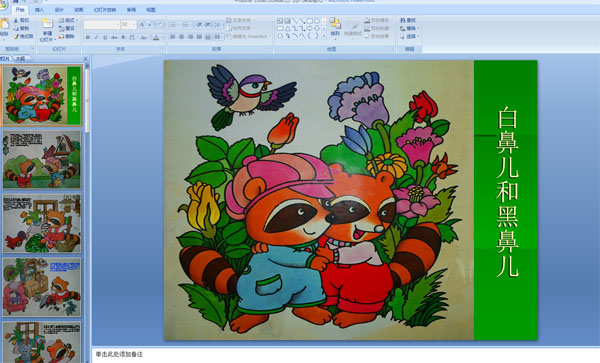Click the New Slide (新建幻灯片) icon
This screenshot has width=600, height=363.
tap(47, 24)
